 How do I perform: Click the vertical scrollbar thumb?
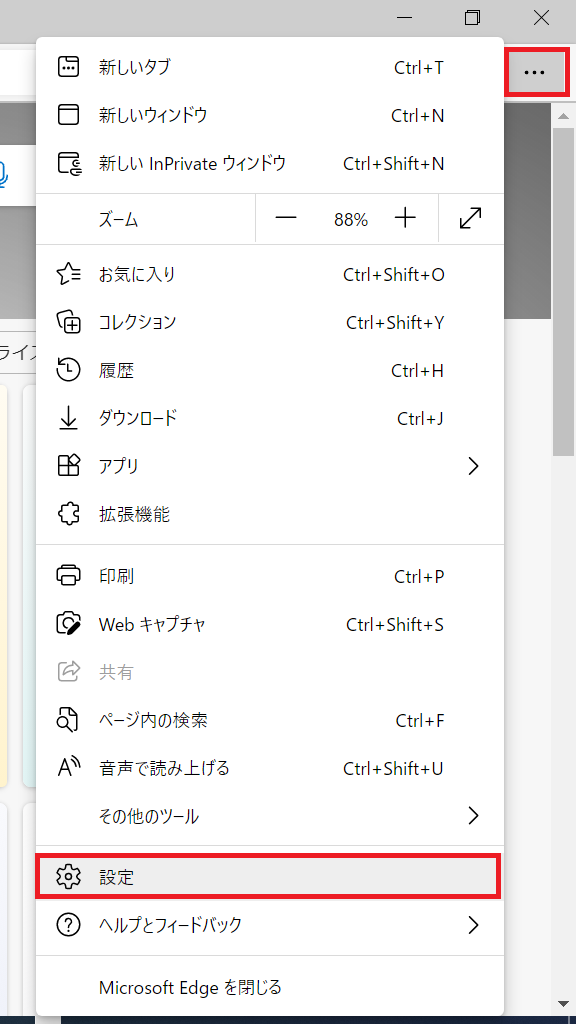pos(563,291)
